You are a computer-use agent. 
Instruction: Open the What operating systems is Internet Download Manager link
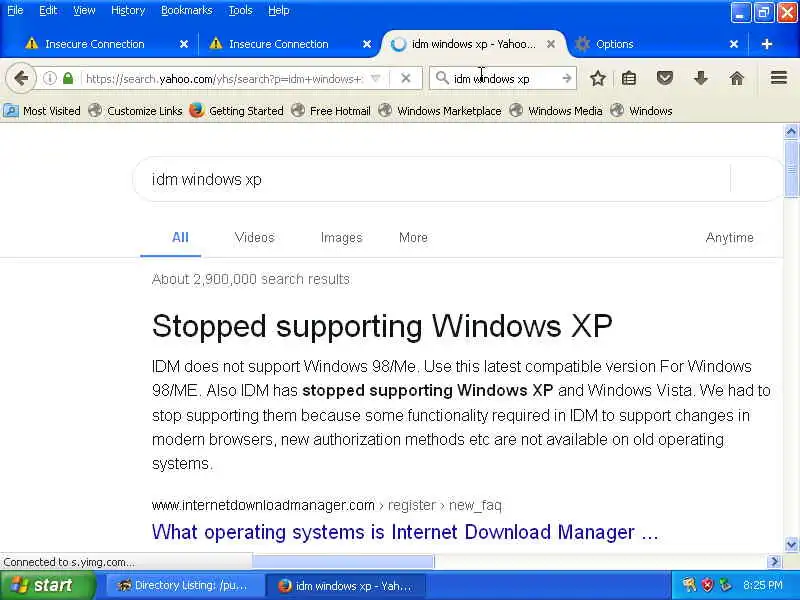pos(405,532)
